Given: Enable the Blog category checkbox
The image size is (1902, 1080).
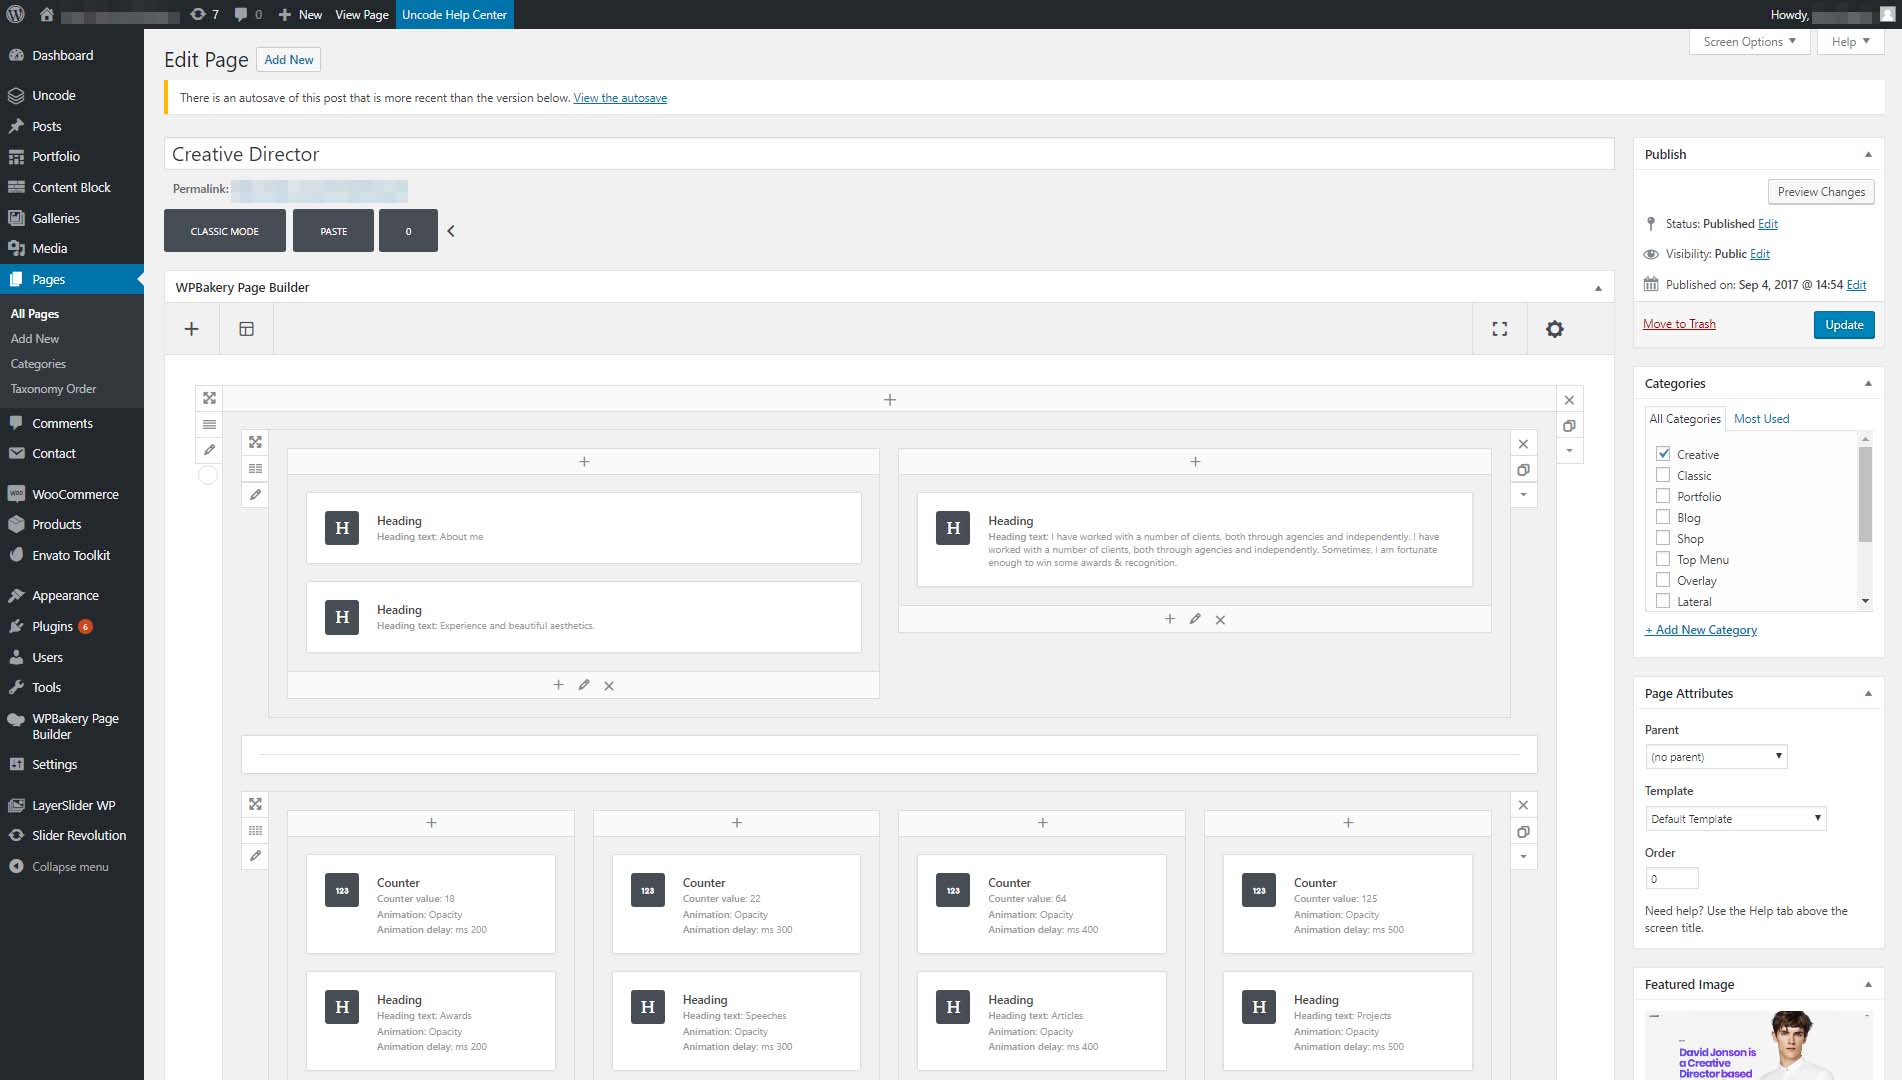Looking at the screenshot, I should tap(1663, 517).
